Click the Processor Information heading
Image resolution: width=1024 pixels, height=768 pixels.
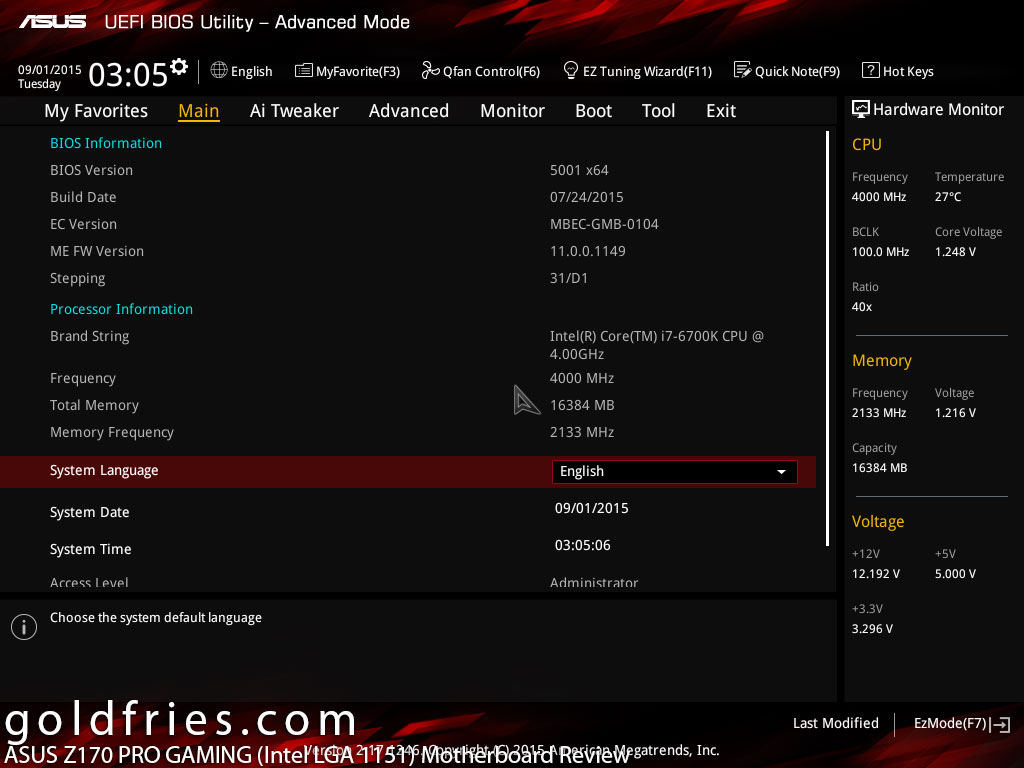[121, 309]
